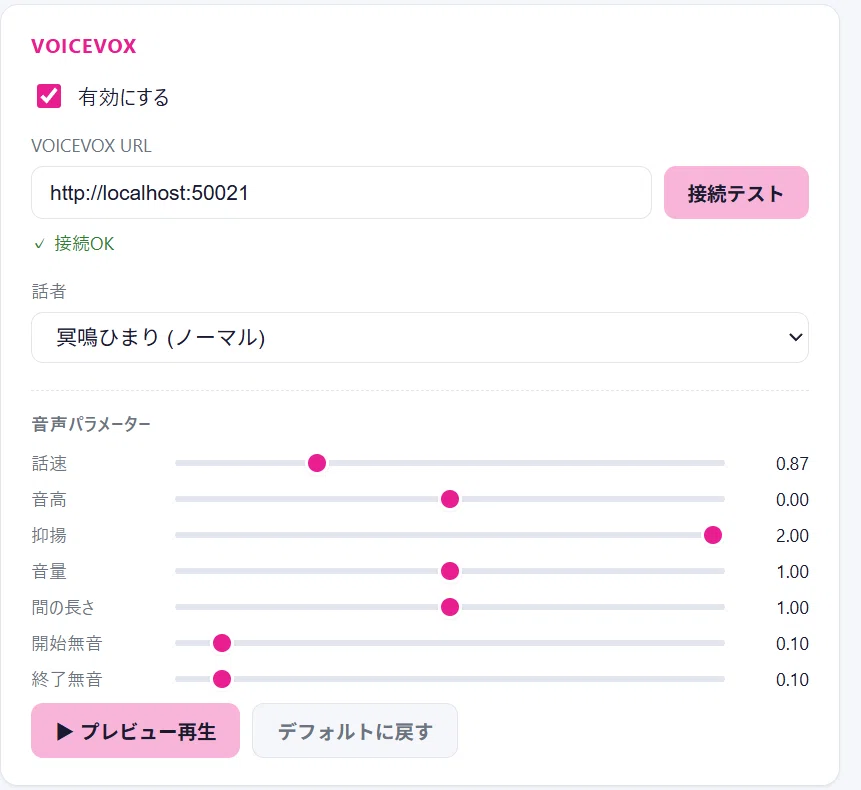The height and width of the screenshot is (790, 861).
Task: Click the 抑揚 intonation slider handle
Action: click(x=713, y=535)
